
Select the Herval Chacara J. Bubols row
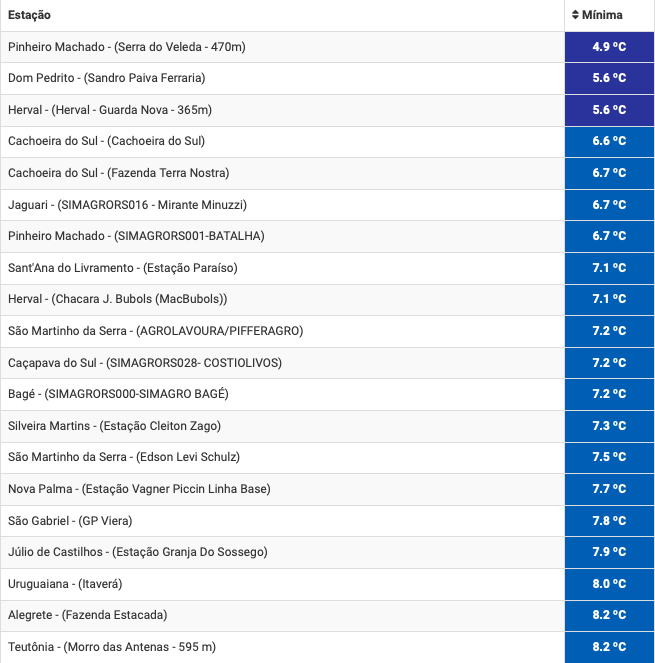pyautogui.click(x=327, y=299)
